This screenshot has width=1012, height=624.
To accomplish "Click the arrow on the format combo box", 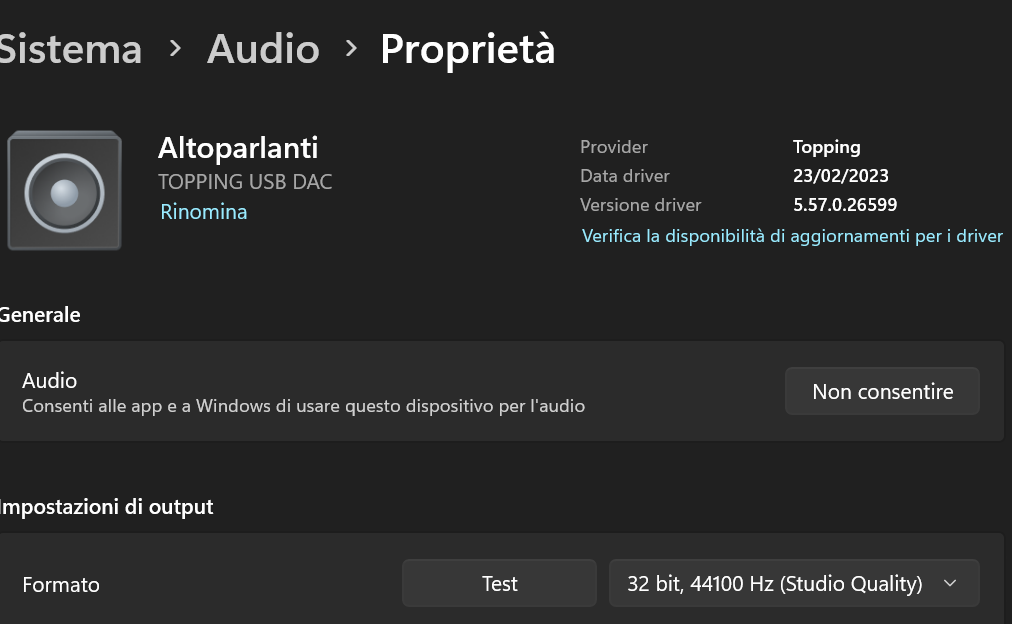I will pos(950,583).
